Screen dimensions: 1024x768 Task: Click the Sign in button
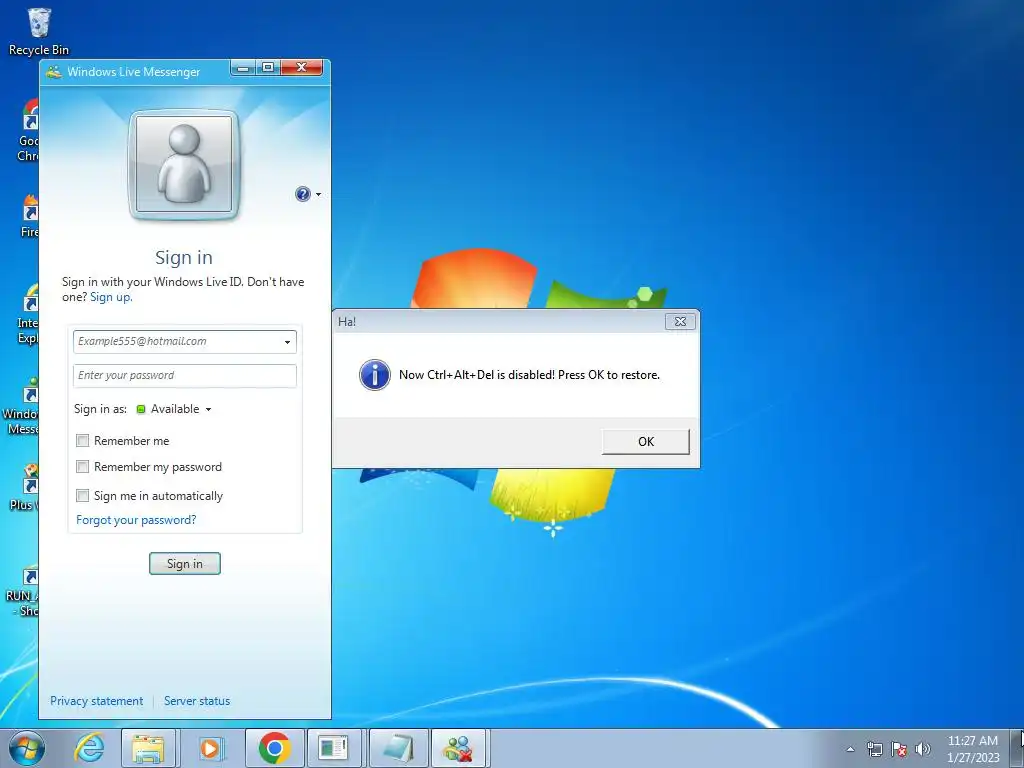[185, 564]
